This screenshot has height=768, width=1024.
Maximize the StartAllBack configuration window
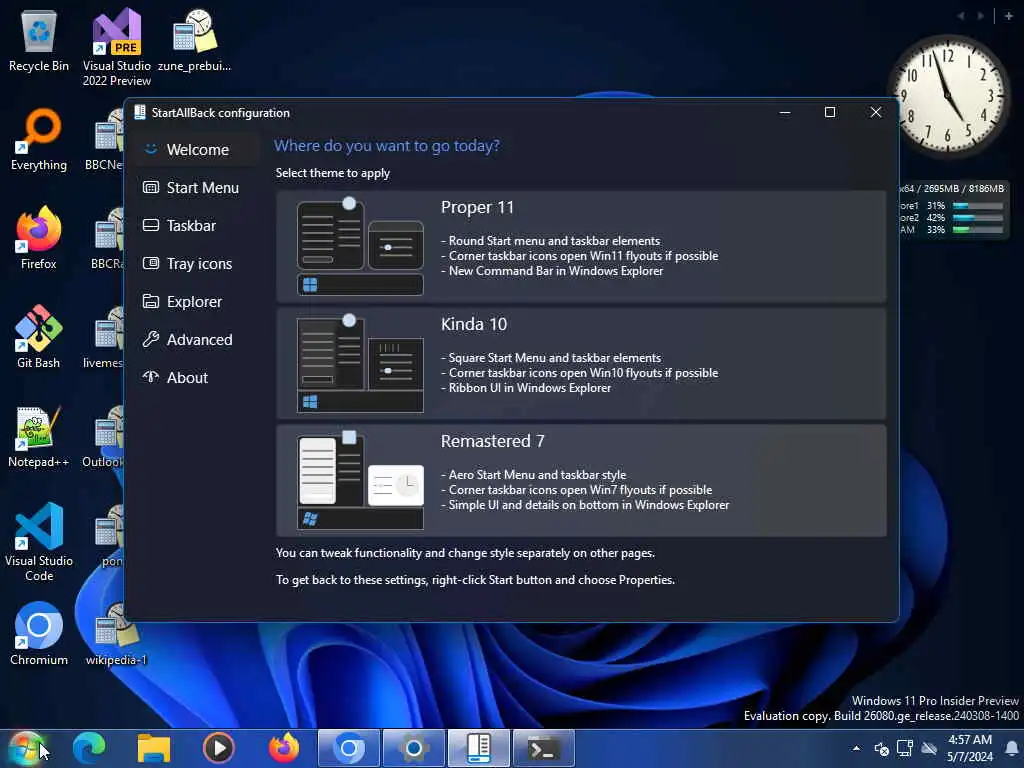coord(829,112)
